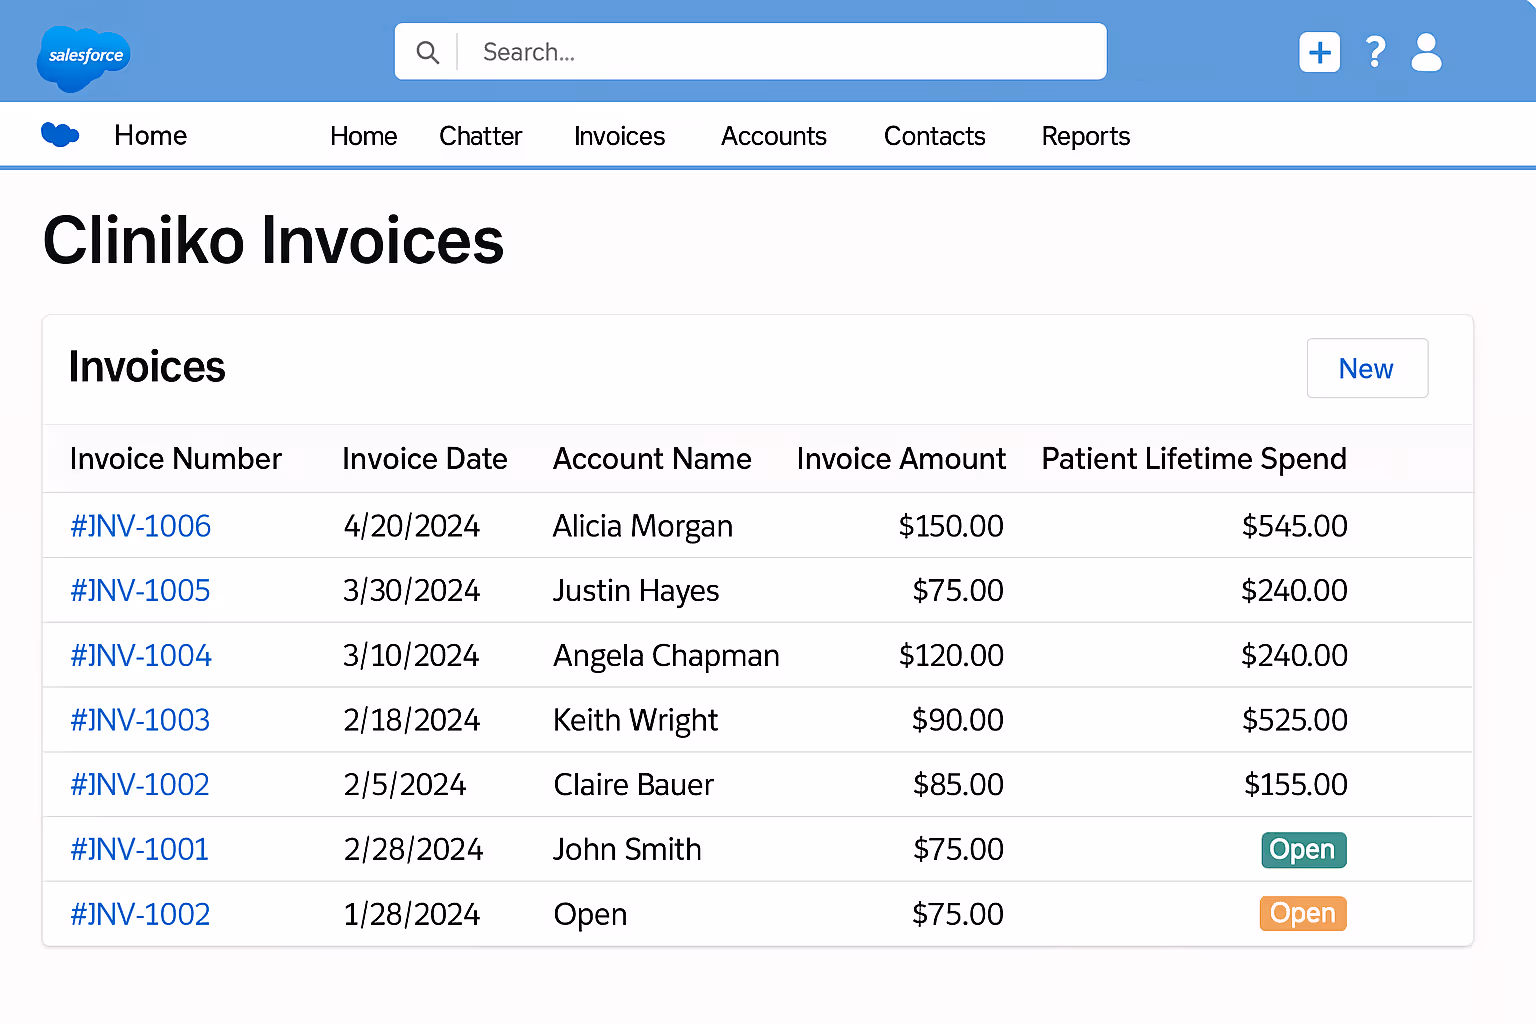Screen dimensions: 1536x1024
Task: Click the $545.00 lifetime spend value
Action: point(1295,526)
